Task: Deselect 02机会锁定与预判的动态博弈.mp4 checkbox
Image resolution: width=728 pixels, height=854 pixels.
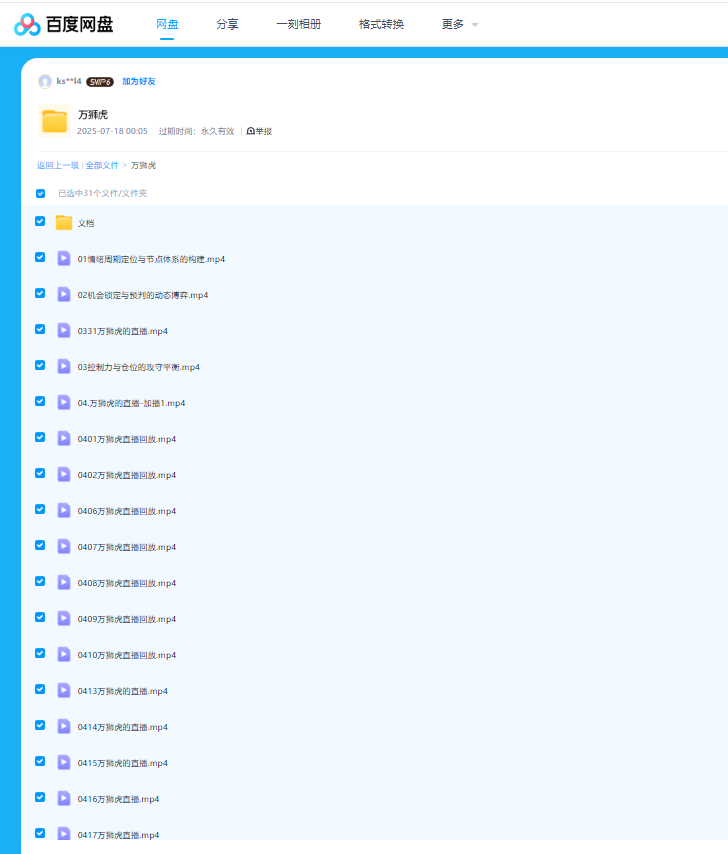Action: click(40, 293)
